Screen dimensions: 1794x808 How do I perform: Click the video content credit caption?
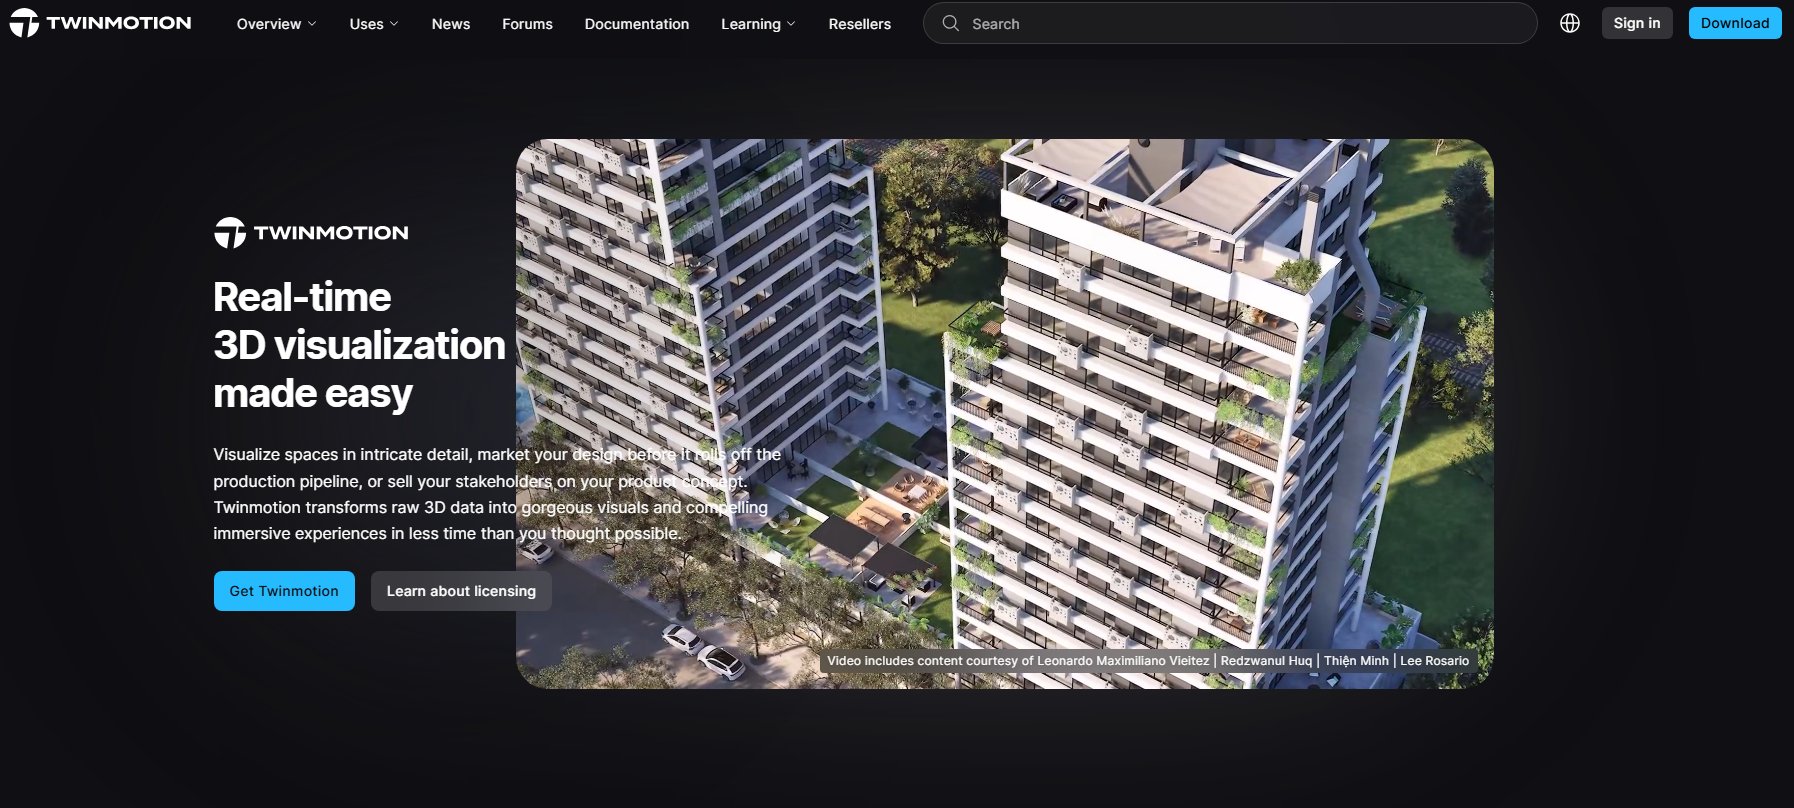coord(1148,661)
